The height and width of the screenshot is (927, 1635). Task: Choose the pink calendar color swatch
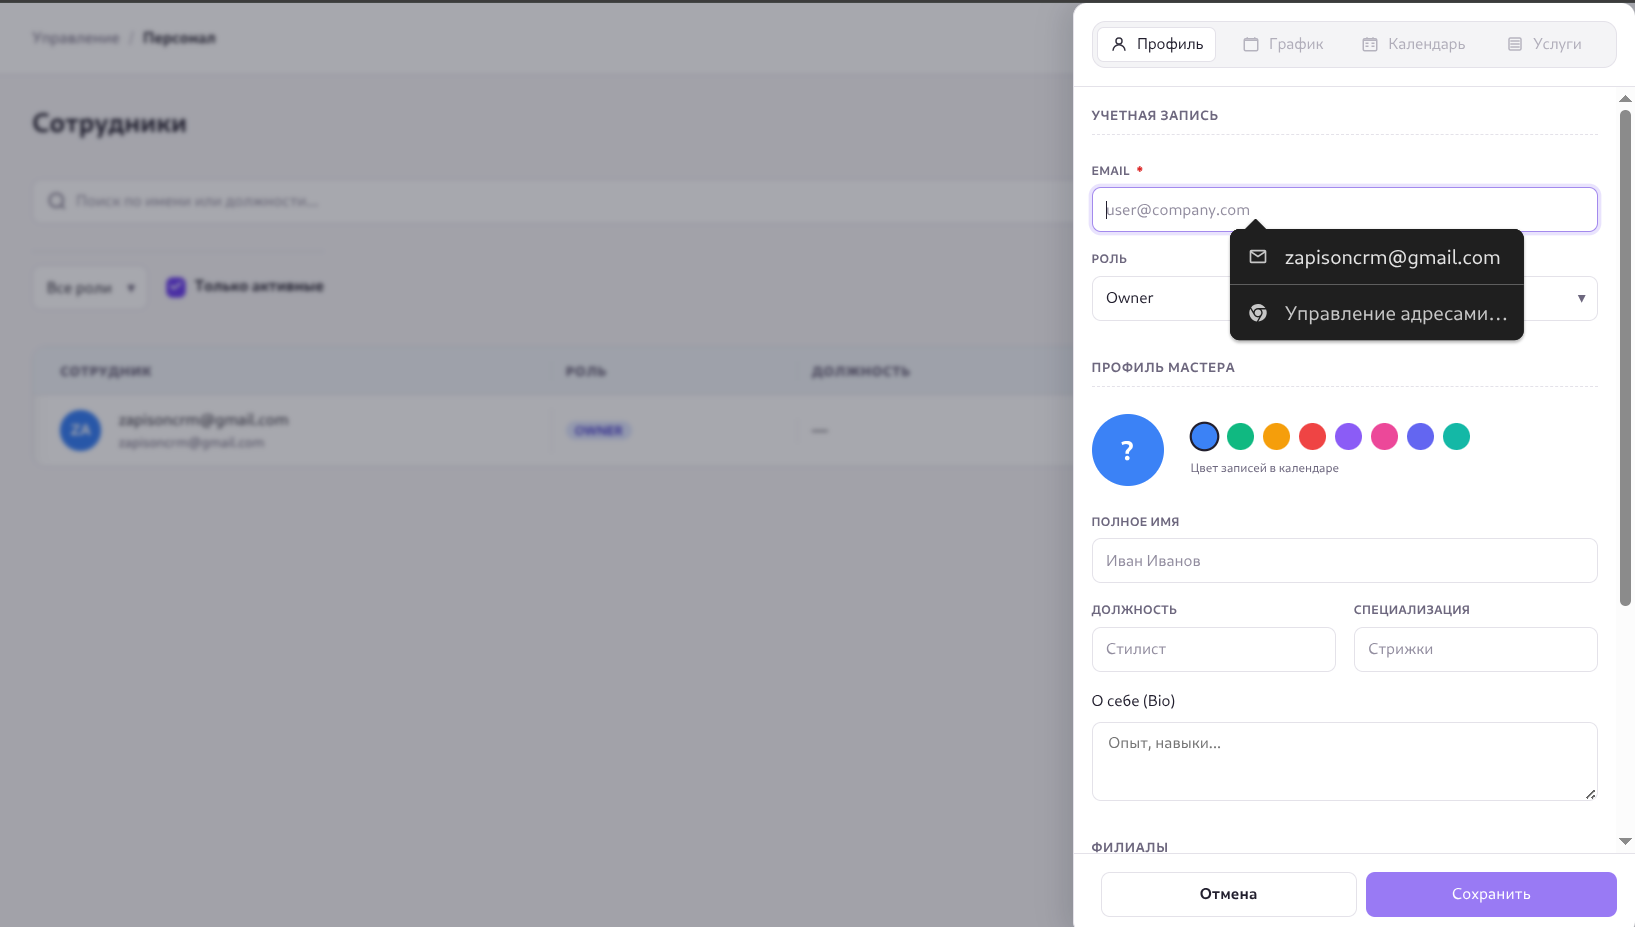click(1384, 436)
